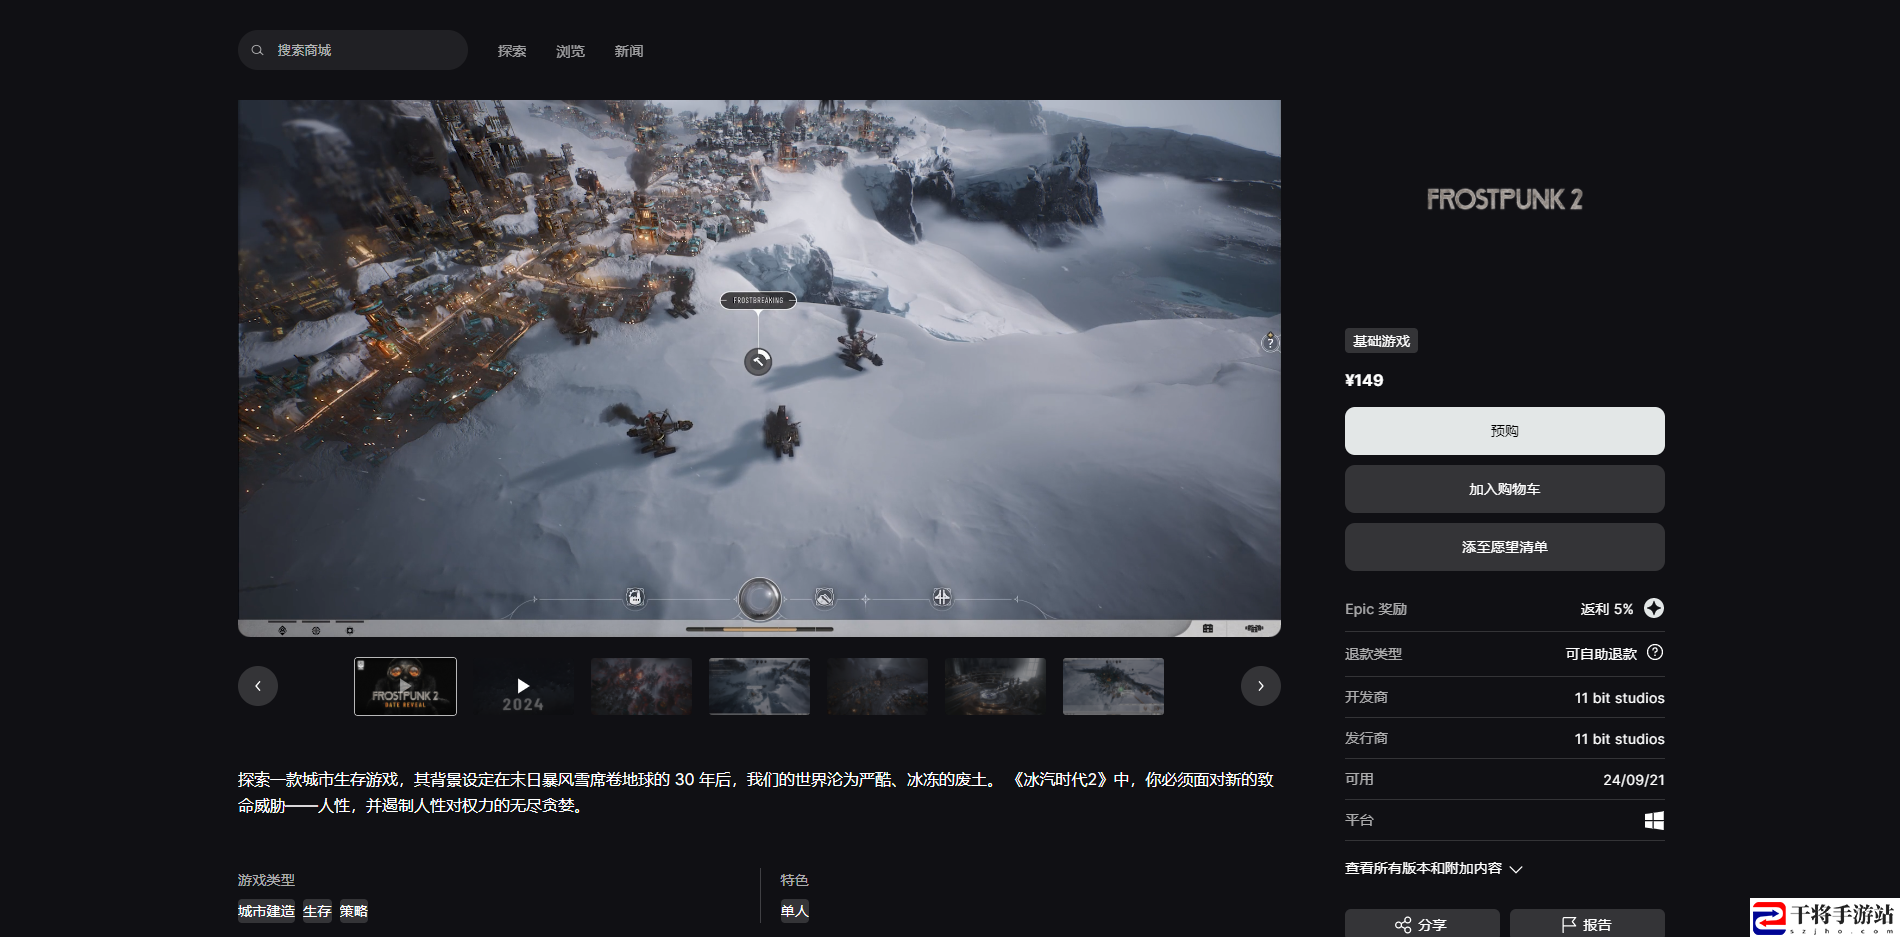This screenshot has width=1900, height=937.
Task: Select the seventh thumbnail, the aerial district view
Action: (1113, 686)
